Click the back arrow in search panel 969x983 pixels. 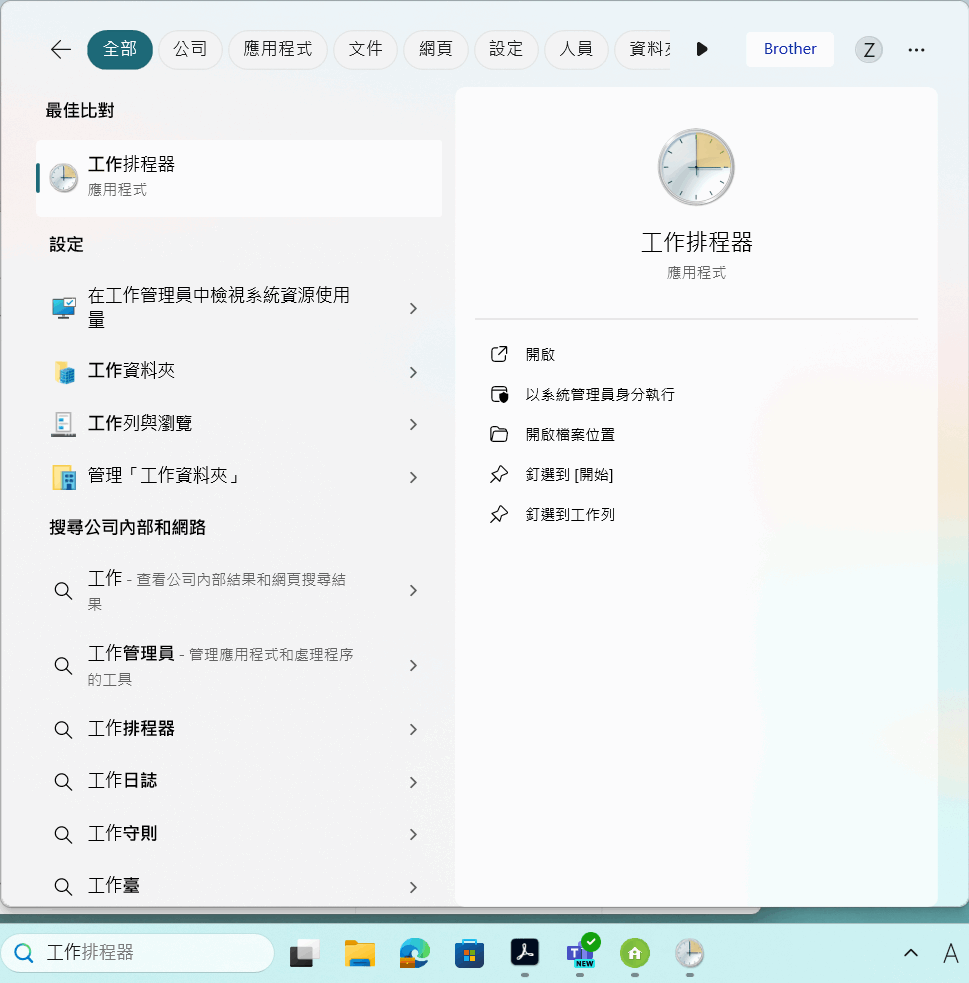(60, 49)
